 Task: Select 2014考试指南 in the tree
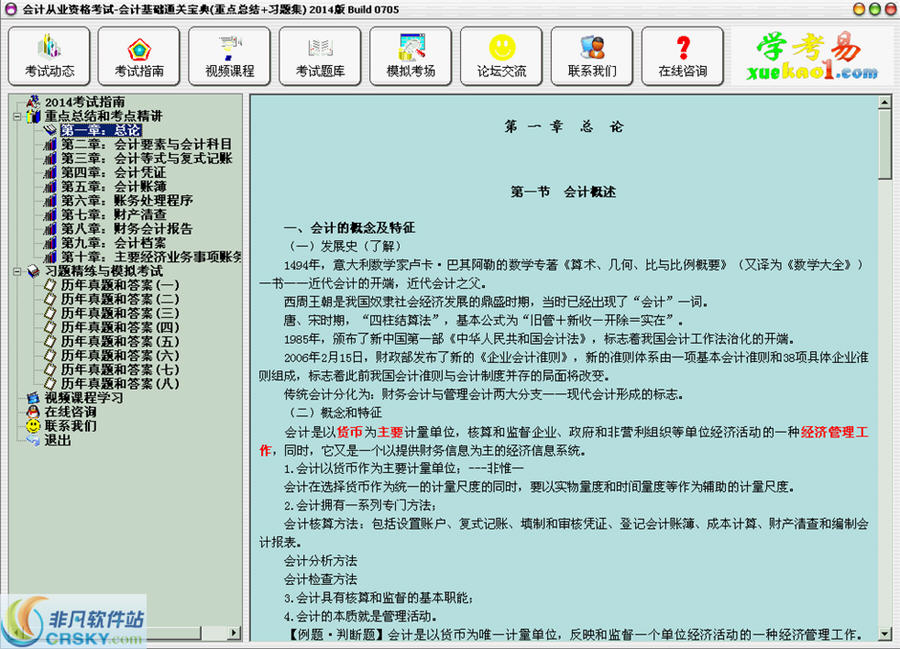click(x=85, y=102)
